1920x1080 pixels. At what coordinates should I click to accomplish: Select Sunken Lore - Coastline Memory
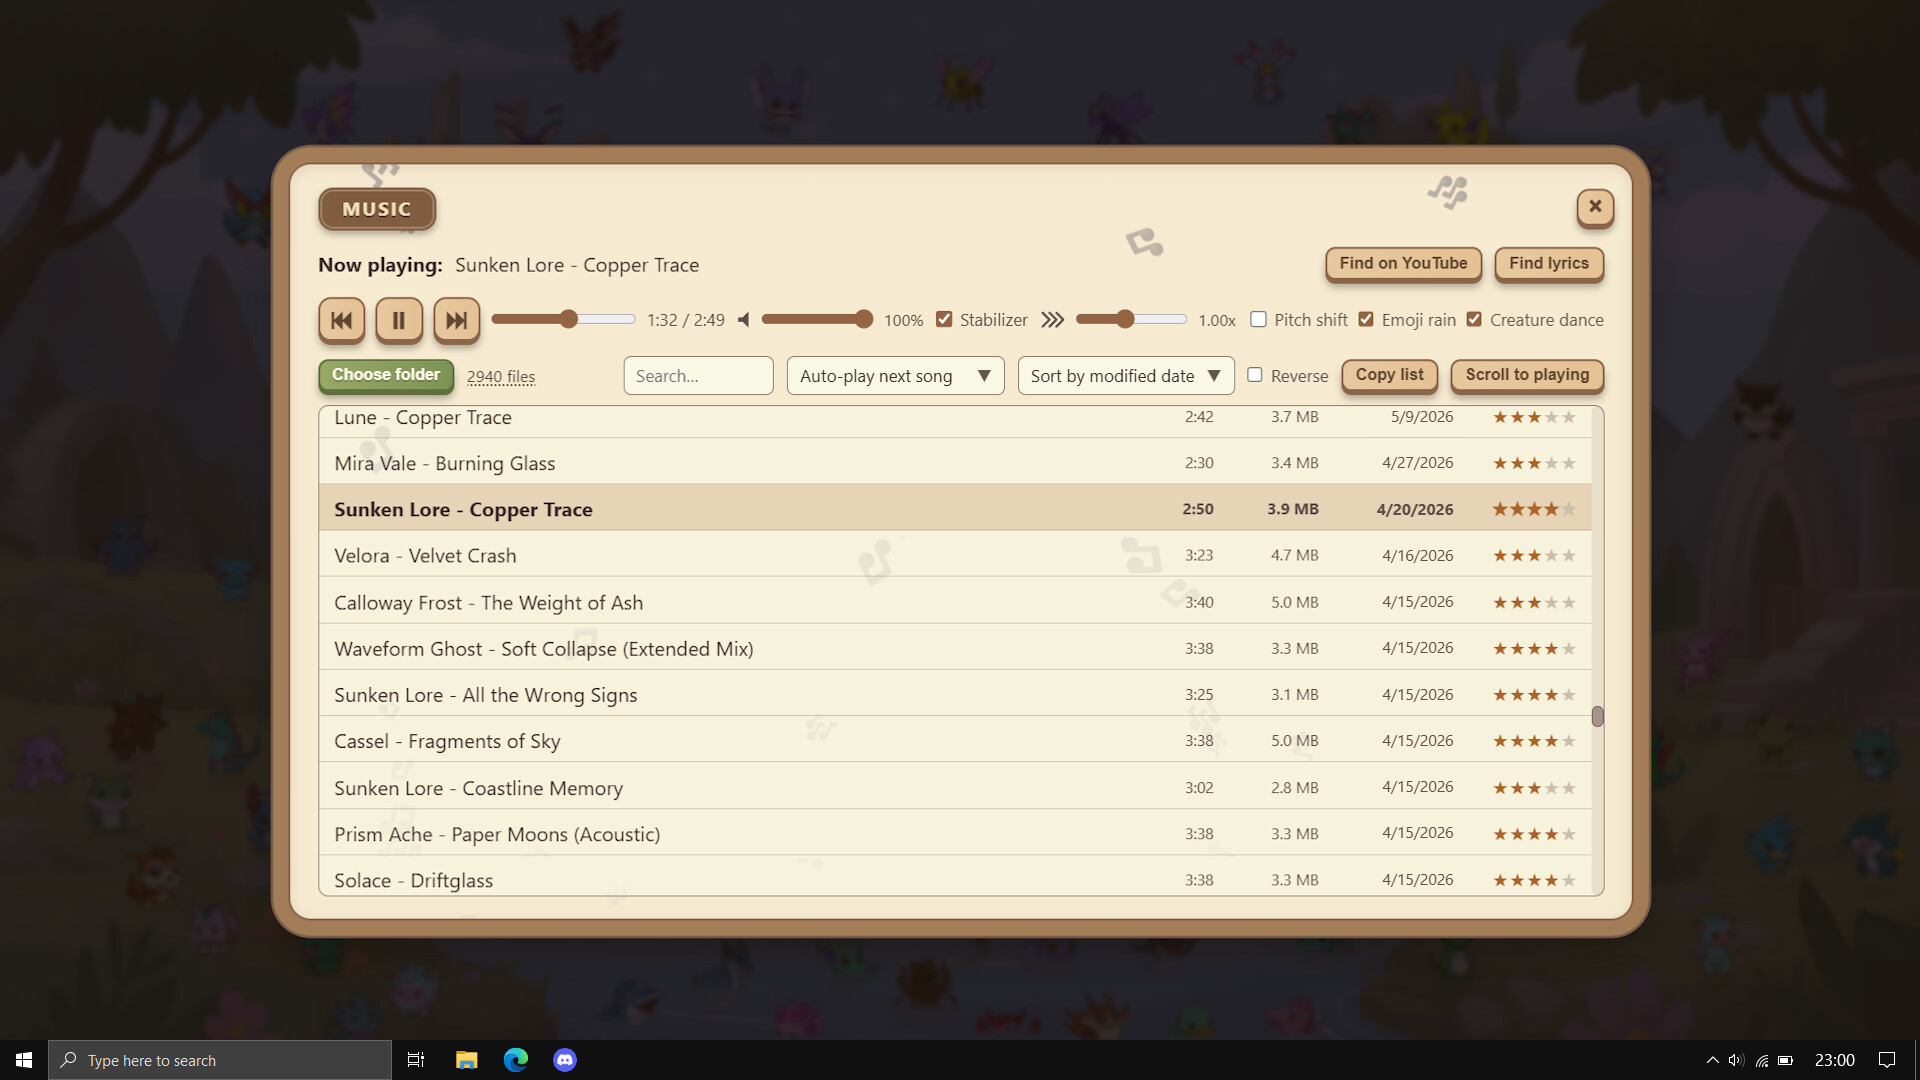tap(955, 787)
